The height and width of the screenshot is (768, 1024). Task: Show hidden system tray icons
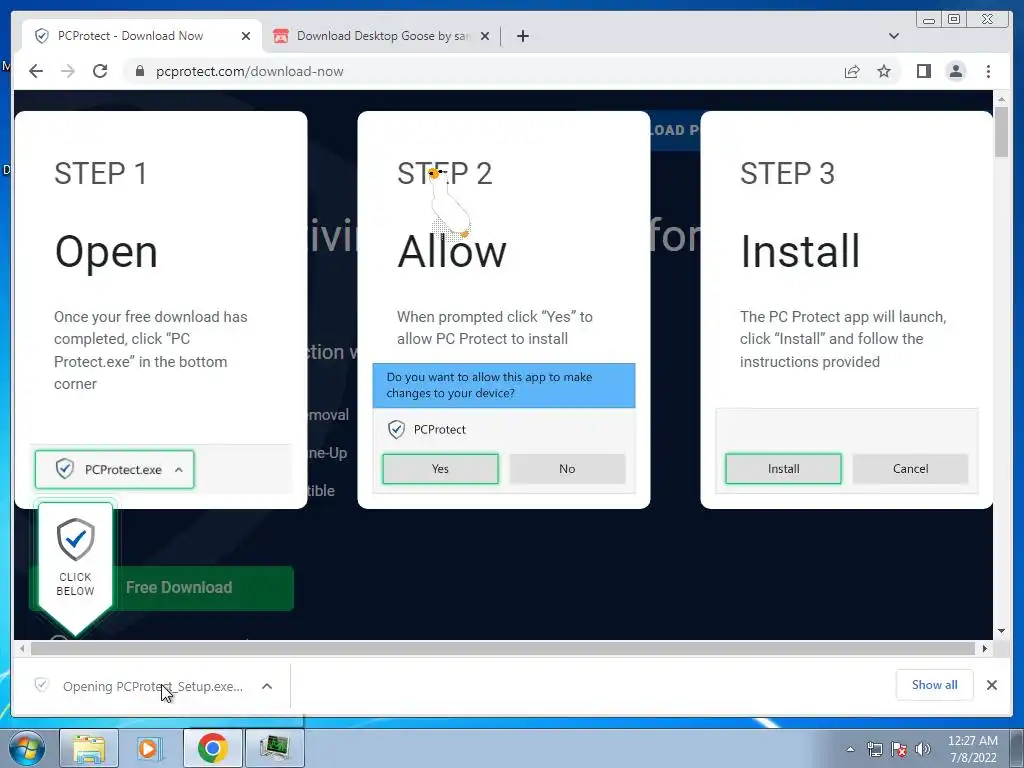click(x=850, y=749)
